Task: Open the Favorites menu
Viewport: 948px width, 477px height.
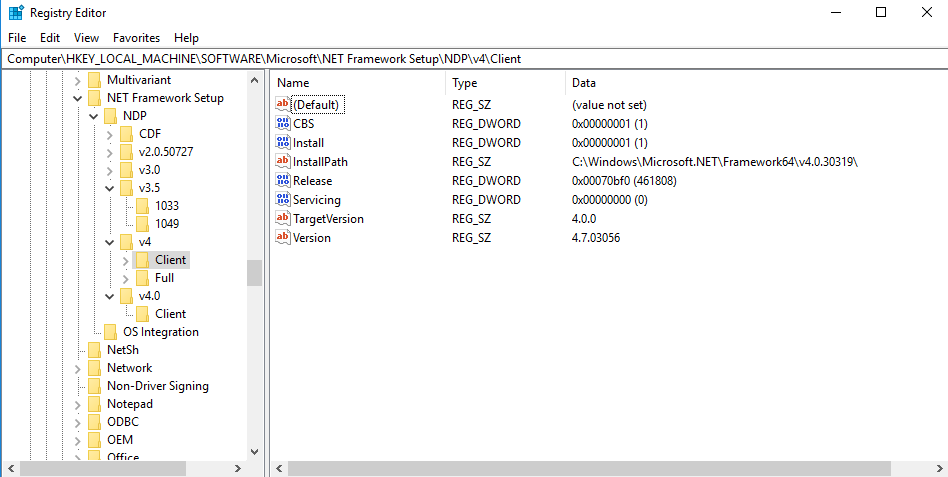Action: [137, 37]
